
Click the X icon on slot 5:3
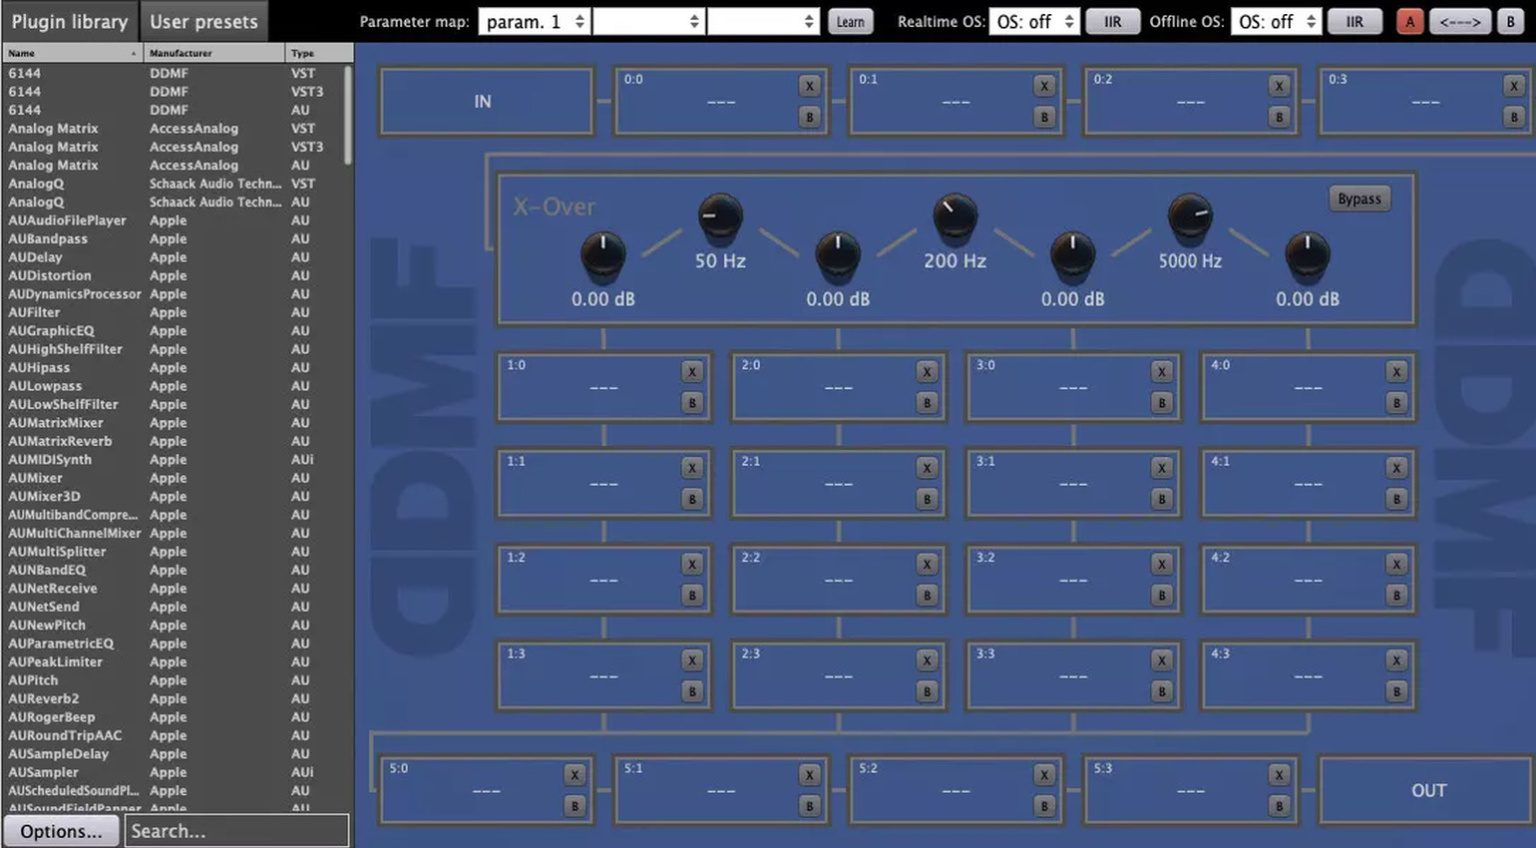[x=1278, y=774]
